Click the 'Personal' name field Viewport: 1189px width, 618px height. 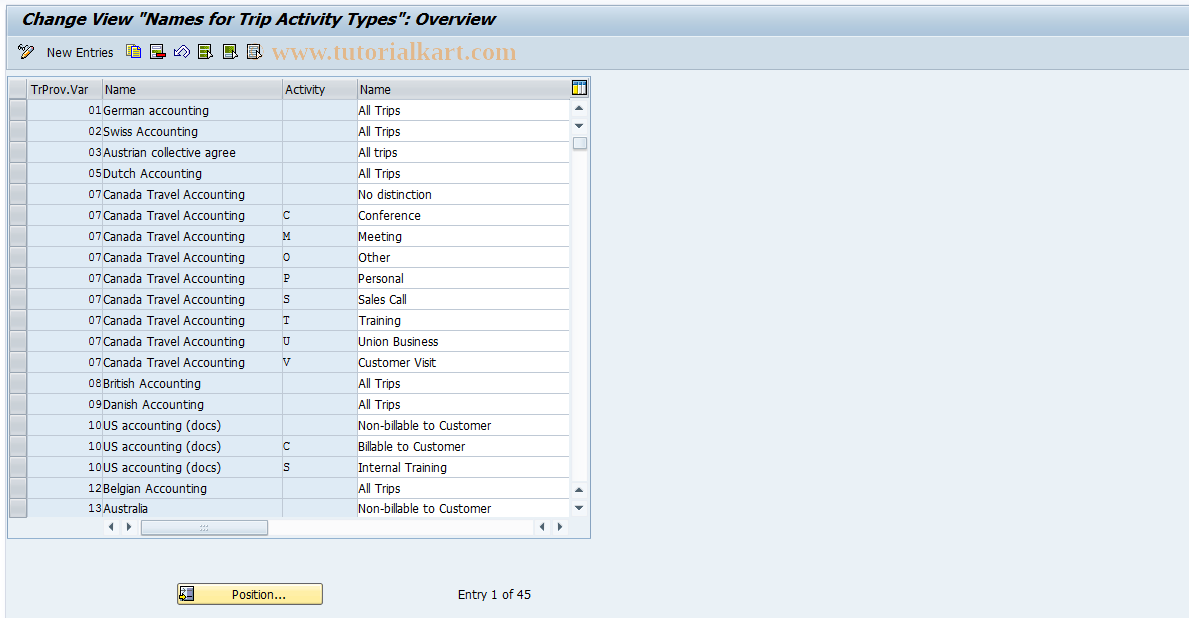(463, 278)
